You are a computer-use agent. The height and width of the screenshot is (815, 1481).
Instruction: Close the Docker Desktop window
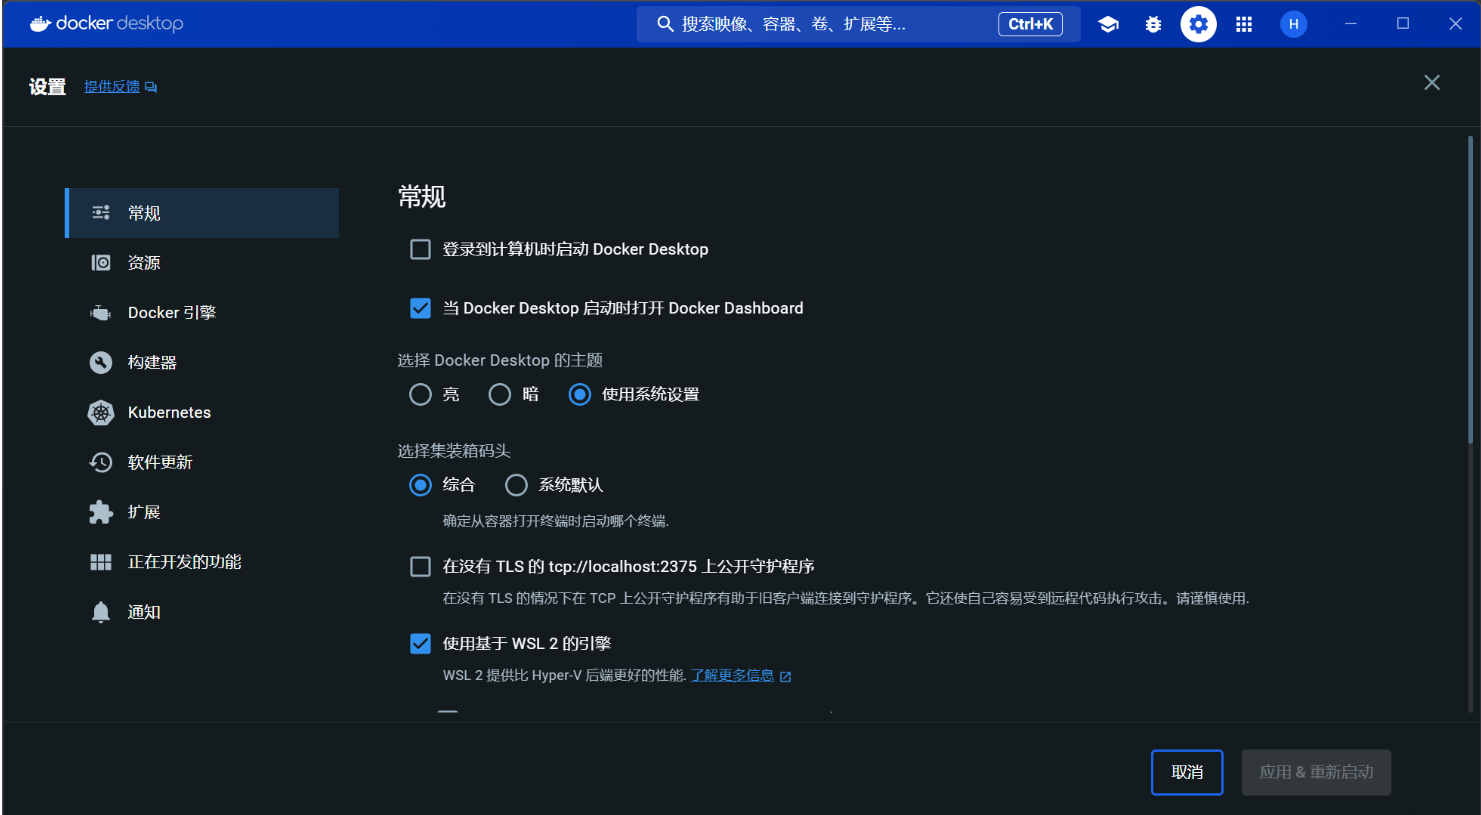coord(1455,24)
